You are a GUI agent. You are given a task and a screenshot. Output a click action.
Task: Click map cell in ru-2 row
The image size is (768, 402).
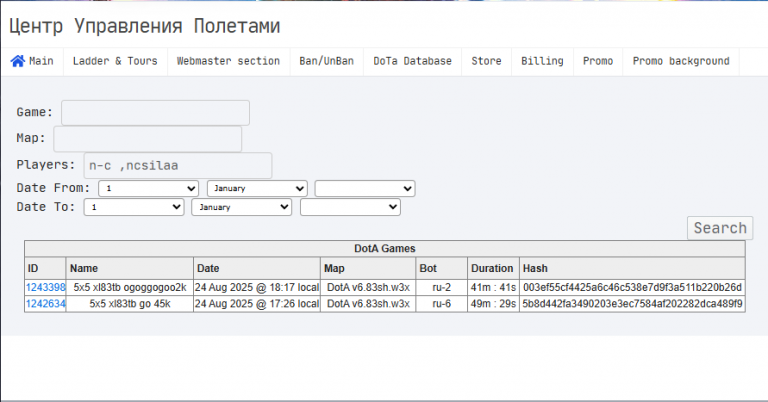tap(368, 287)
